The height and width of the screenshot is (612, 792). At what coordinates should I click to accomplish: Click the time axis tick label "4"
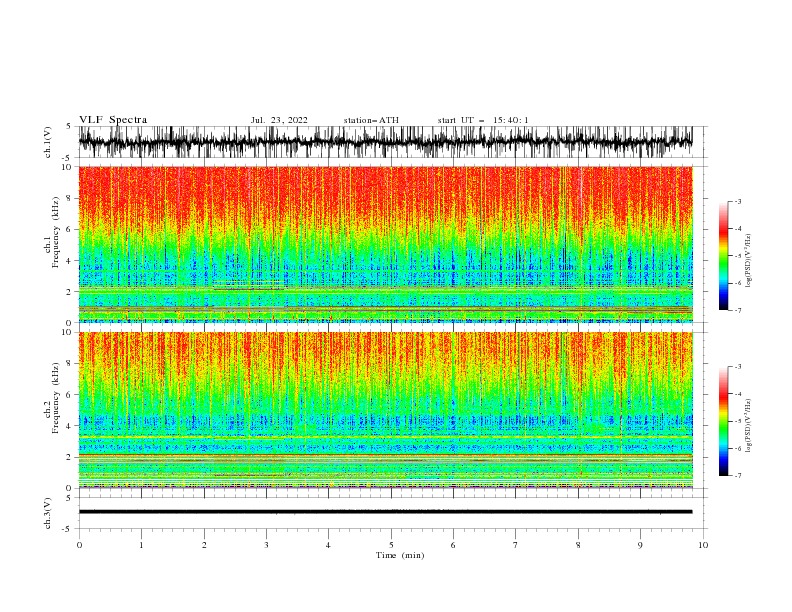(x=329, y=545)
